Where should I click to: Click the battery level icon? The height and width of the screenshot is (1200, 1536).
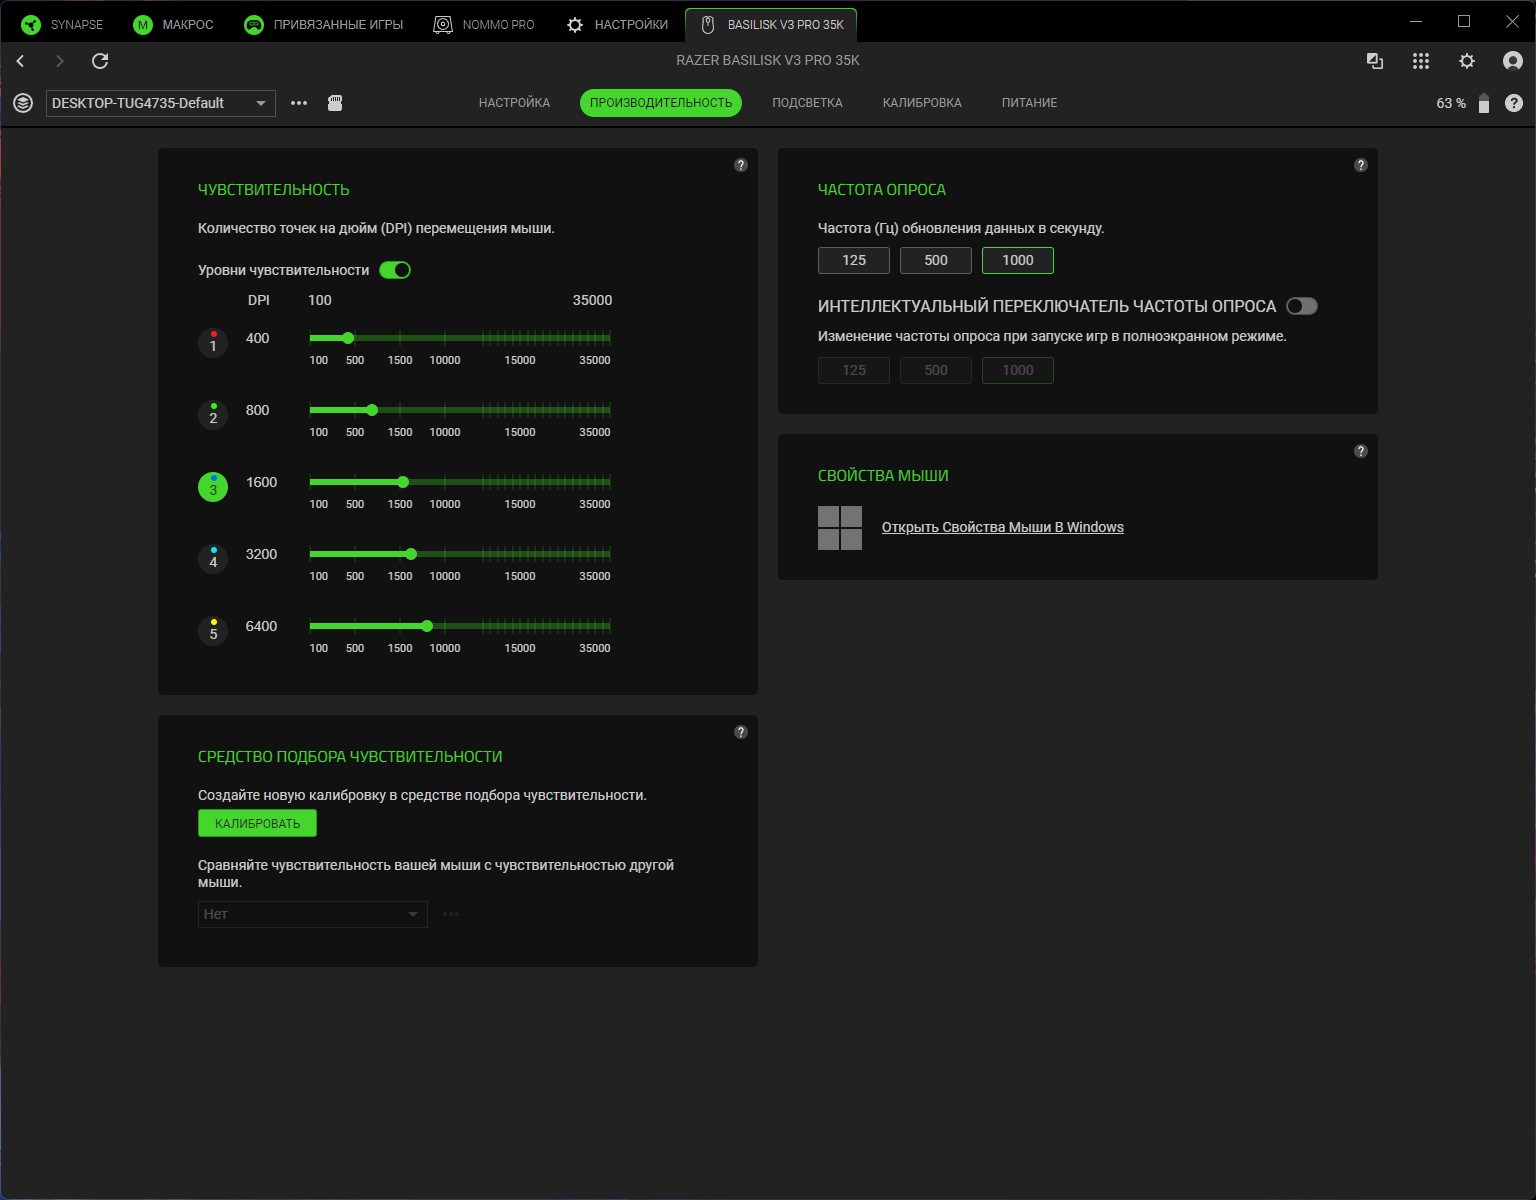click(1484, 103)
